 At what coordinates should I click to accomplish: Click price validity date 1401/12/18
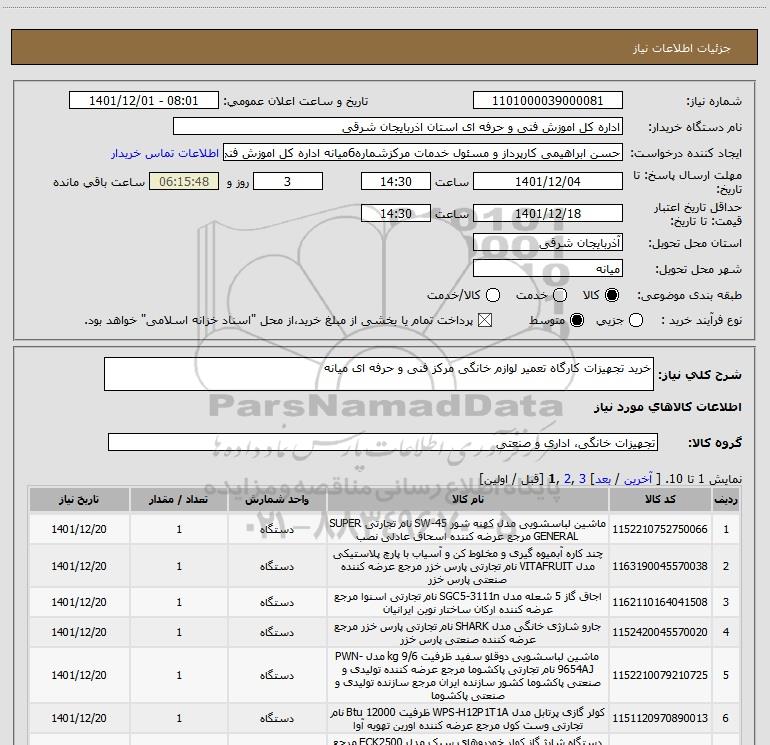click(x=548, y=213)
